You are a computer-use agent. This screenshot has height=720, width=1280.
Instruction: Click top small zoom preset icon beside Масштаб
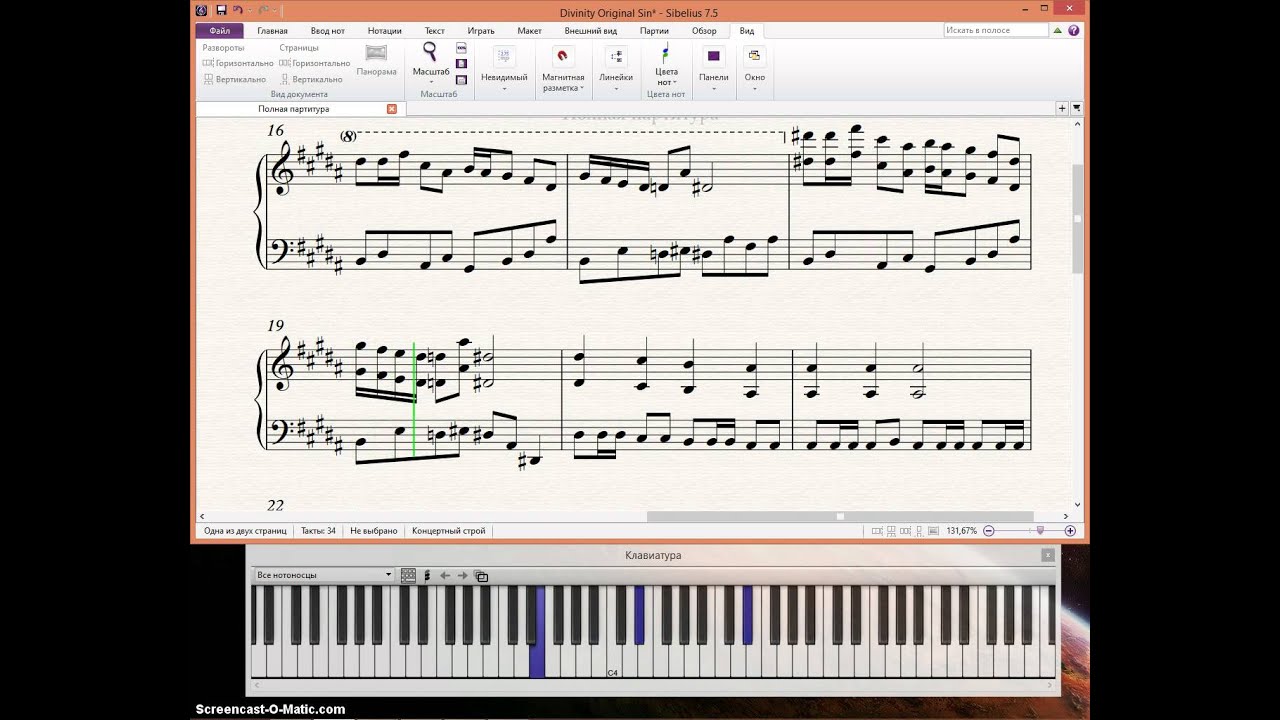(x=461, y=48)
